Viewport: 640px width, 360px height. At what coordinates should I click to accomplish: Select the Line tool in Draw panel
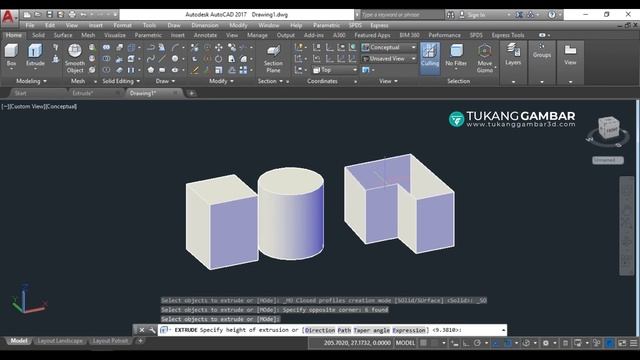(162, 59)
